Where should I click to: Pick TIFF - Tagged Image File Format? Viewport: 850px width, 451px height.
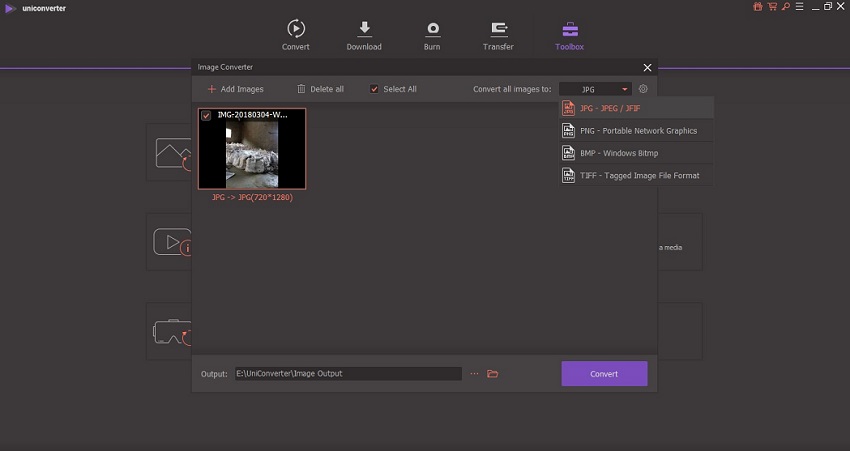pyautogui.click(x=637, y=175)
